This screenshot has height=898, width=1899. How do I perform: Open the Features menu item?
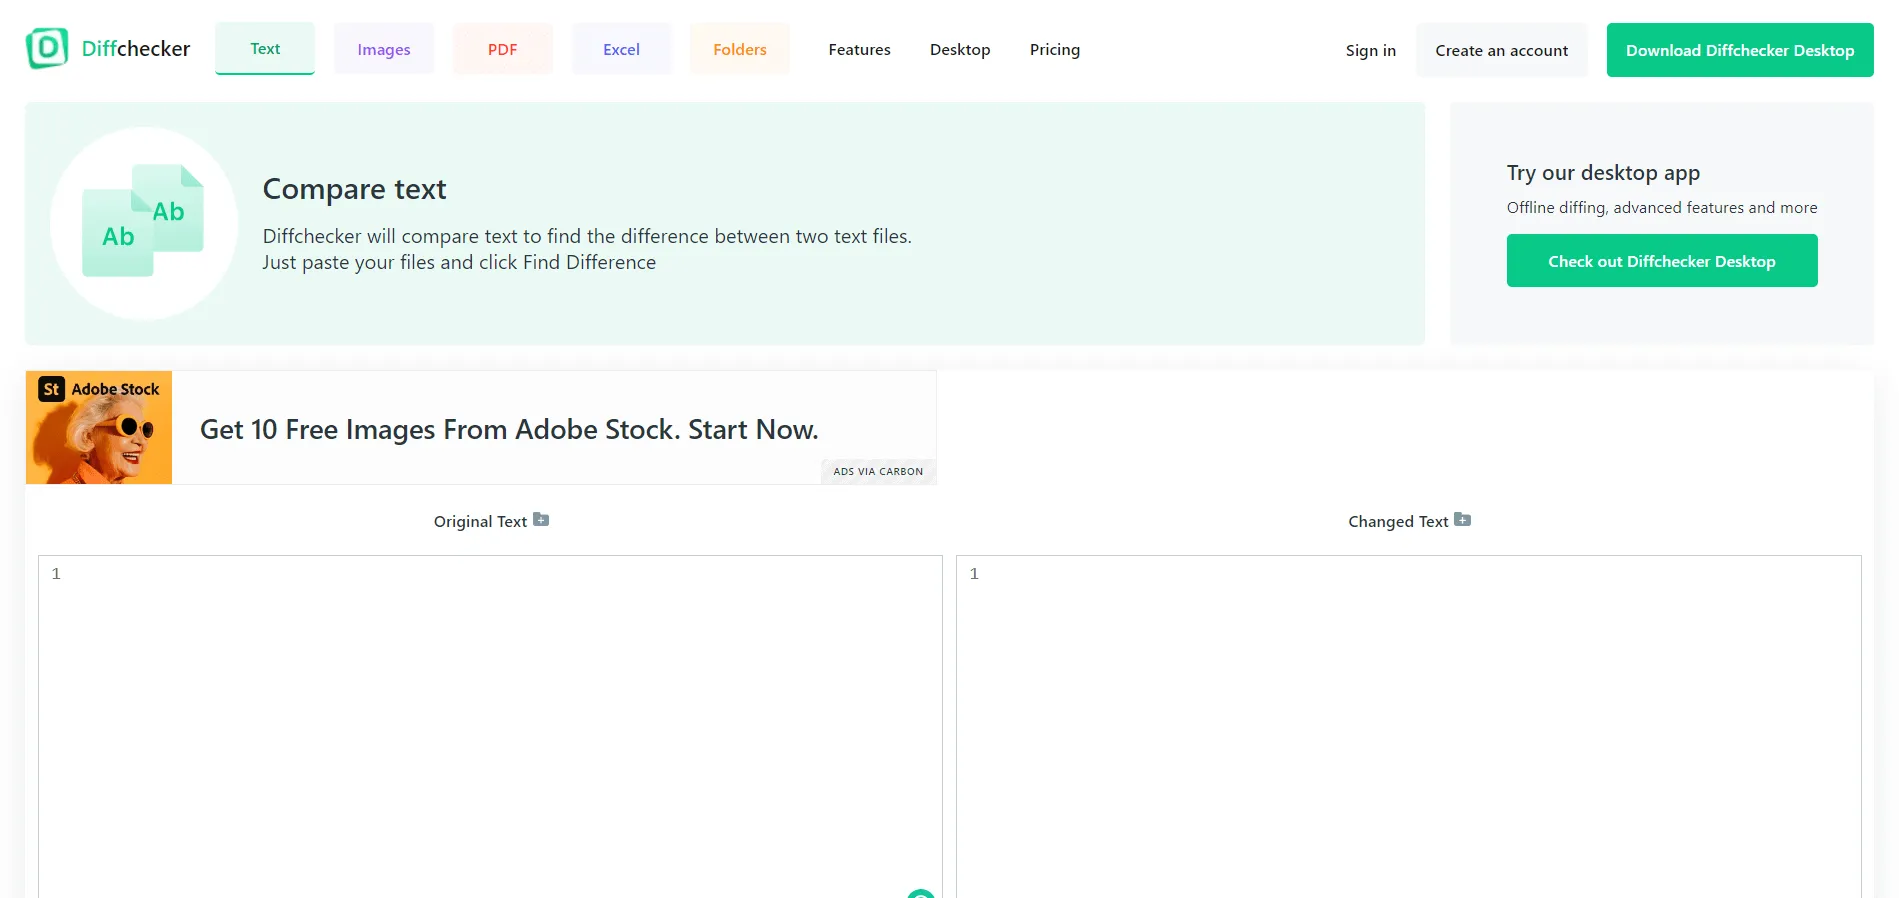click(859, 49)
